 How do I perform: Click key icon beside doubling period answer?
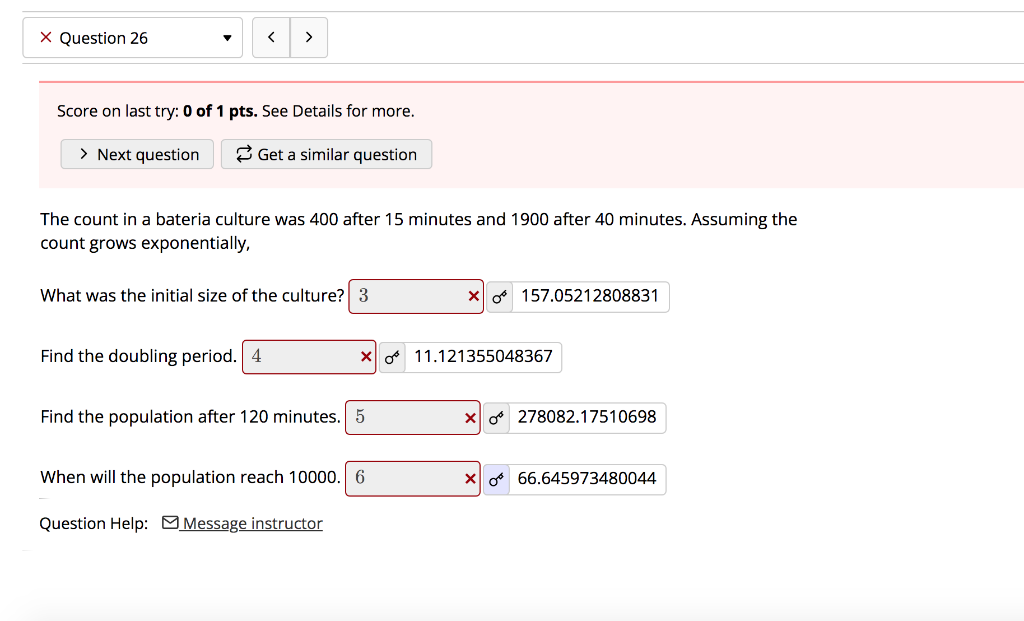click(392, 357)
